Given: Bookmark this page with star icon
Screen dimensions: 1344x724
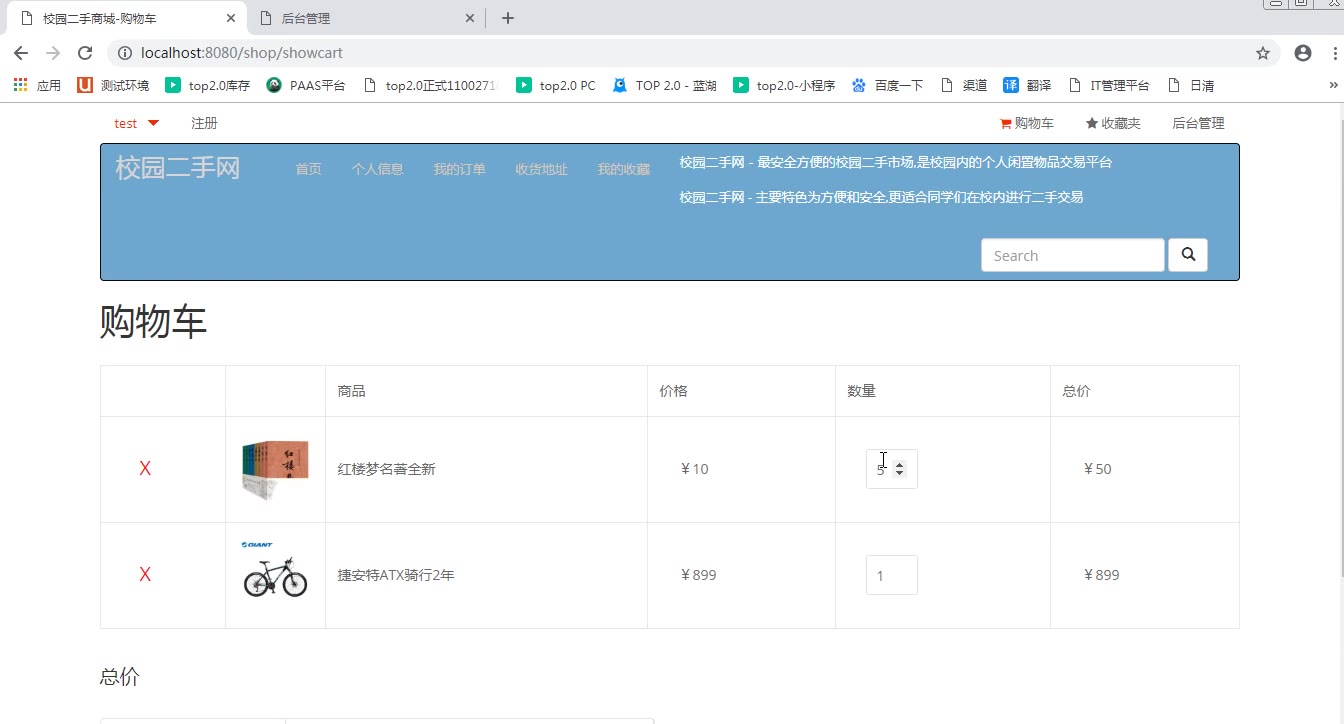Looking at the screenshot, I should (x=1263, y=53).
